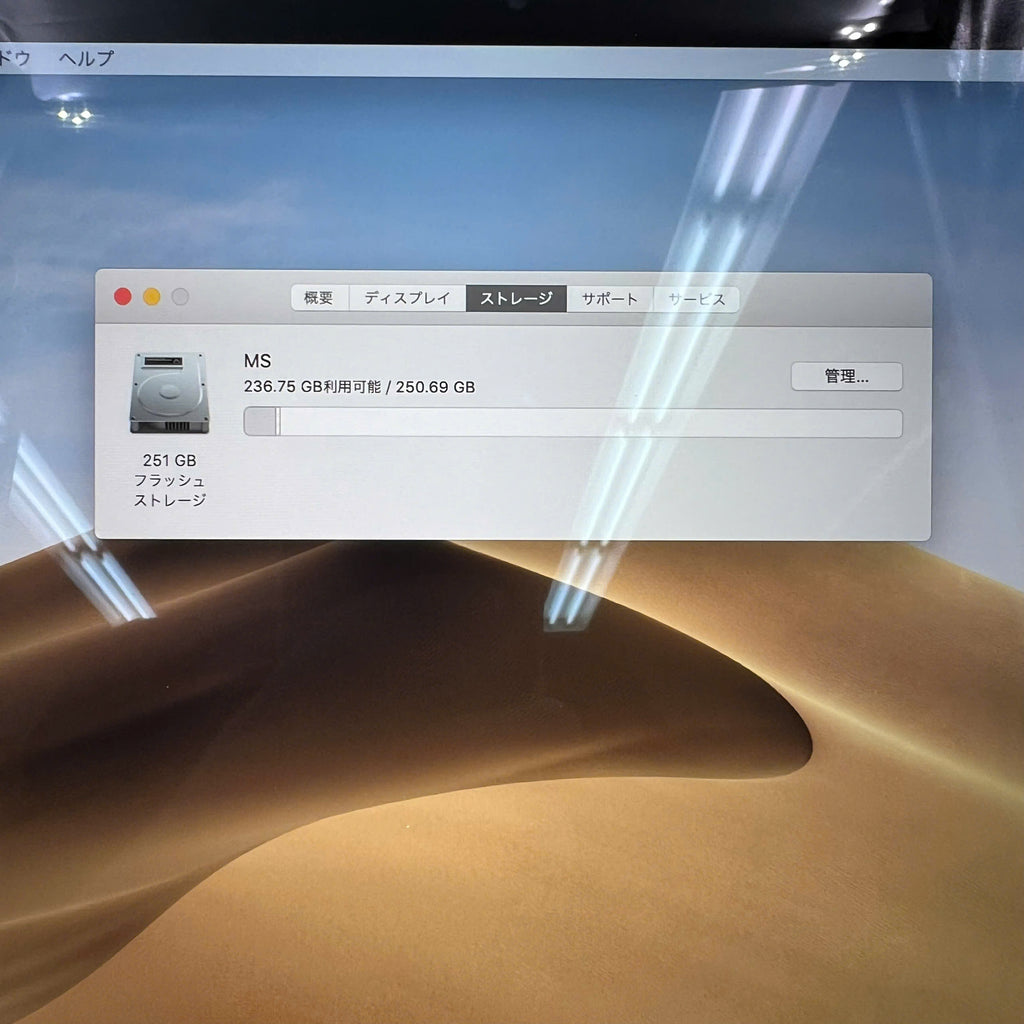Screen dimensions: 1024x1024
Task: Open the サービス tab
Action: (x=696, y=300)
